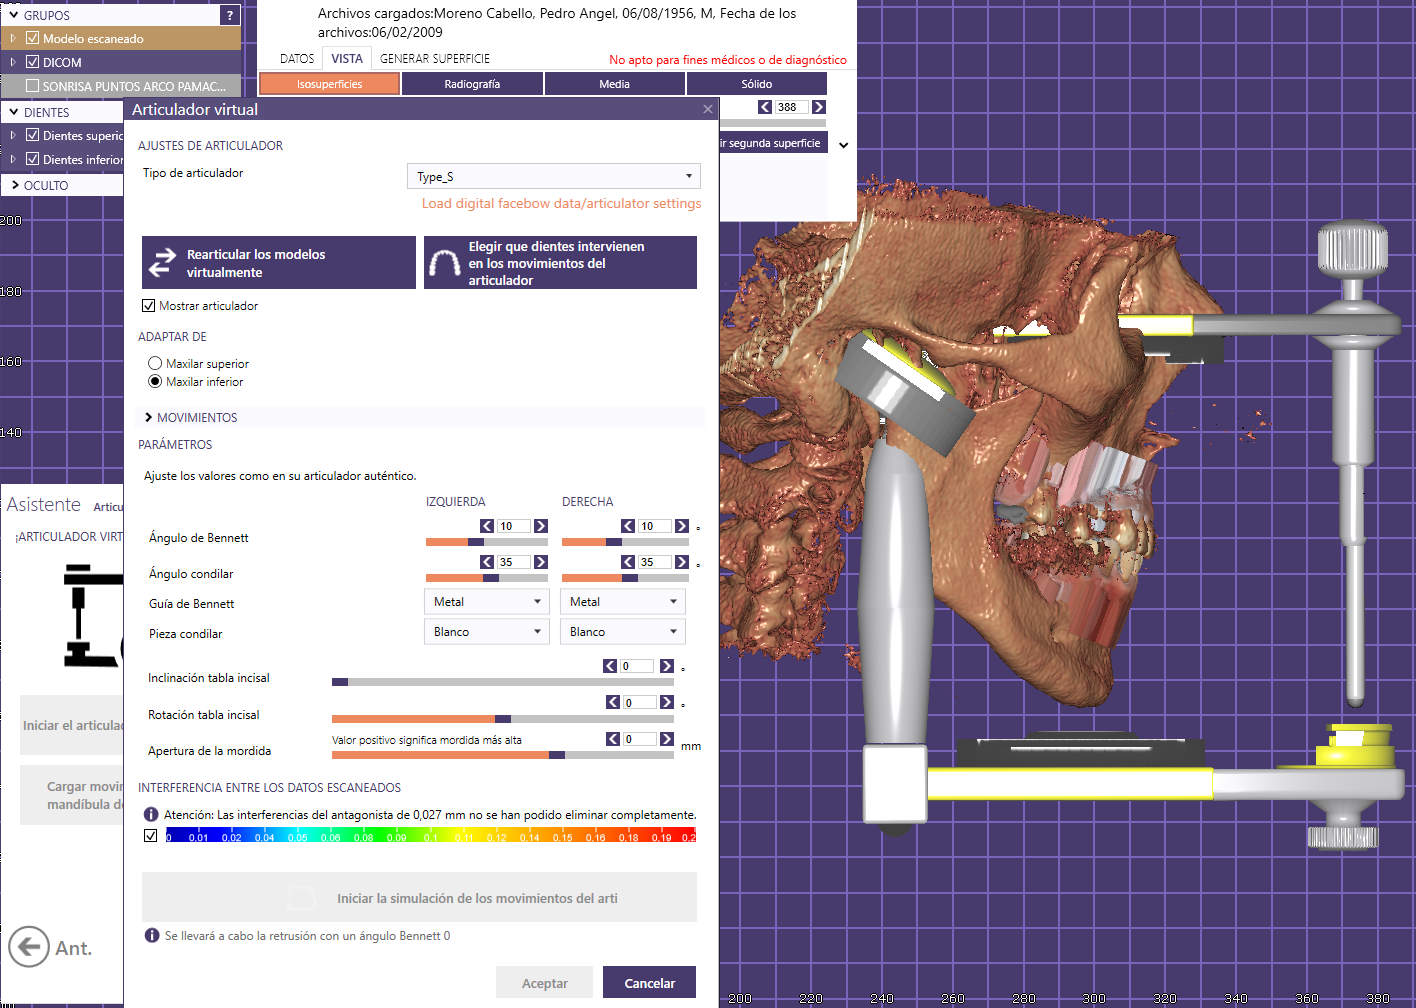Click the right stepper arrow beside Apertura de la mordida
This screenshot has width=1416, height=1008.
point(667,738)
